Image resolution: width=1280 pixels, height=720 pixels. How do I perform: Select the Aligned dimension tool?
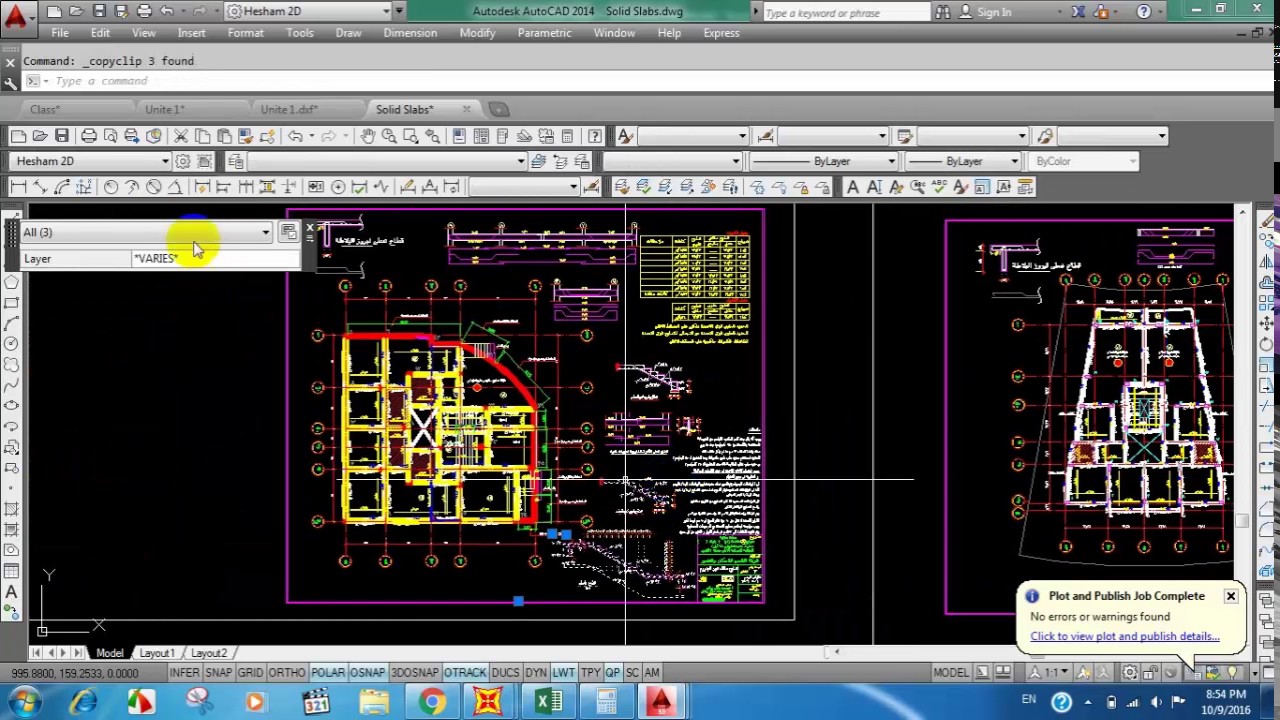[x=40, y=187]
